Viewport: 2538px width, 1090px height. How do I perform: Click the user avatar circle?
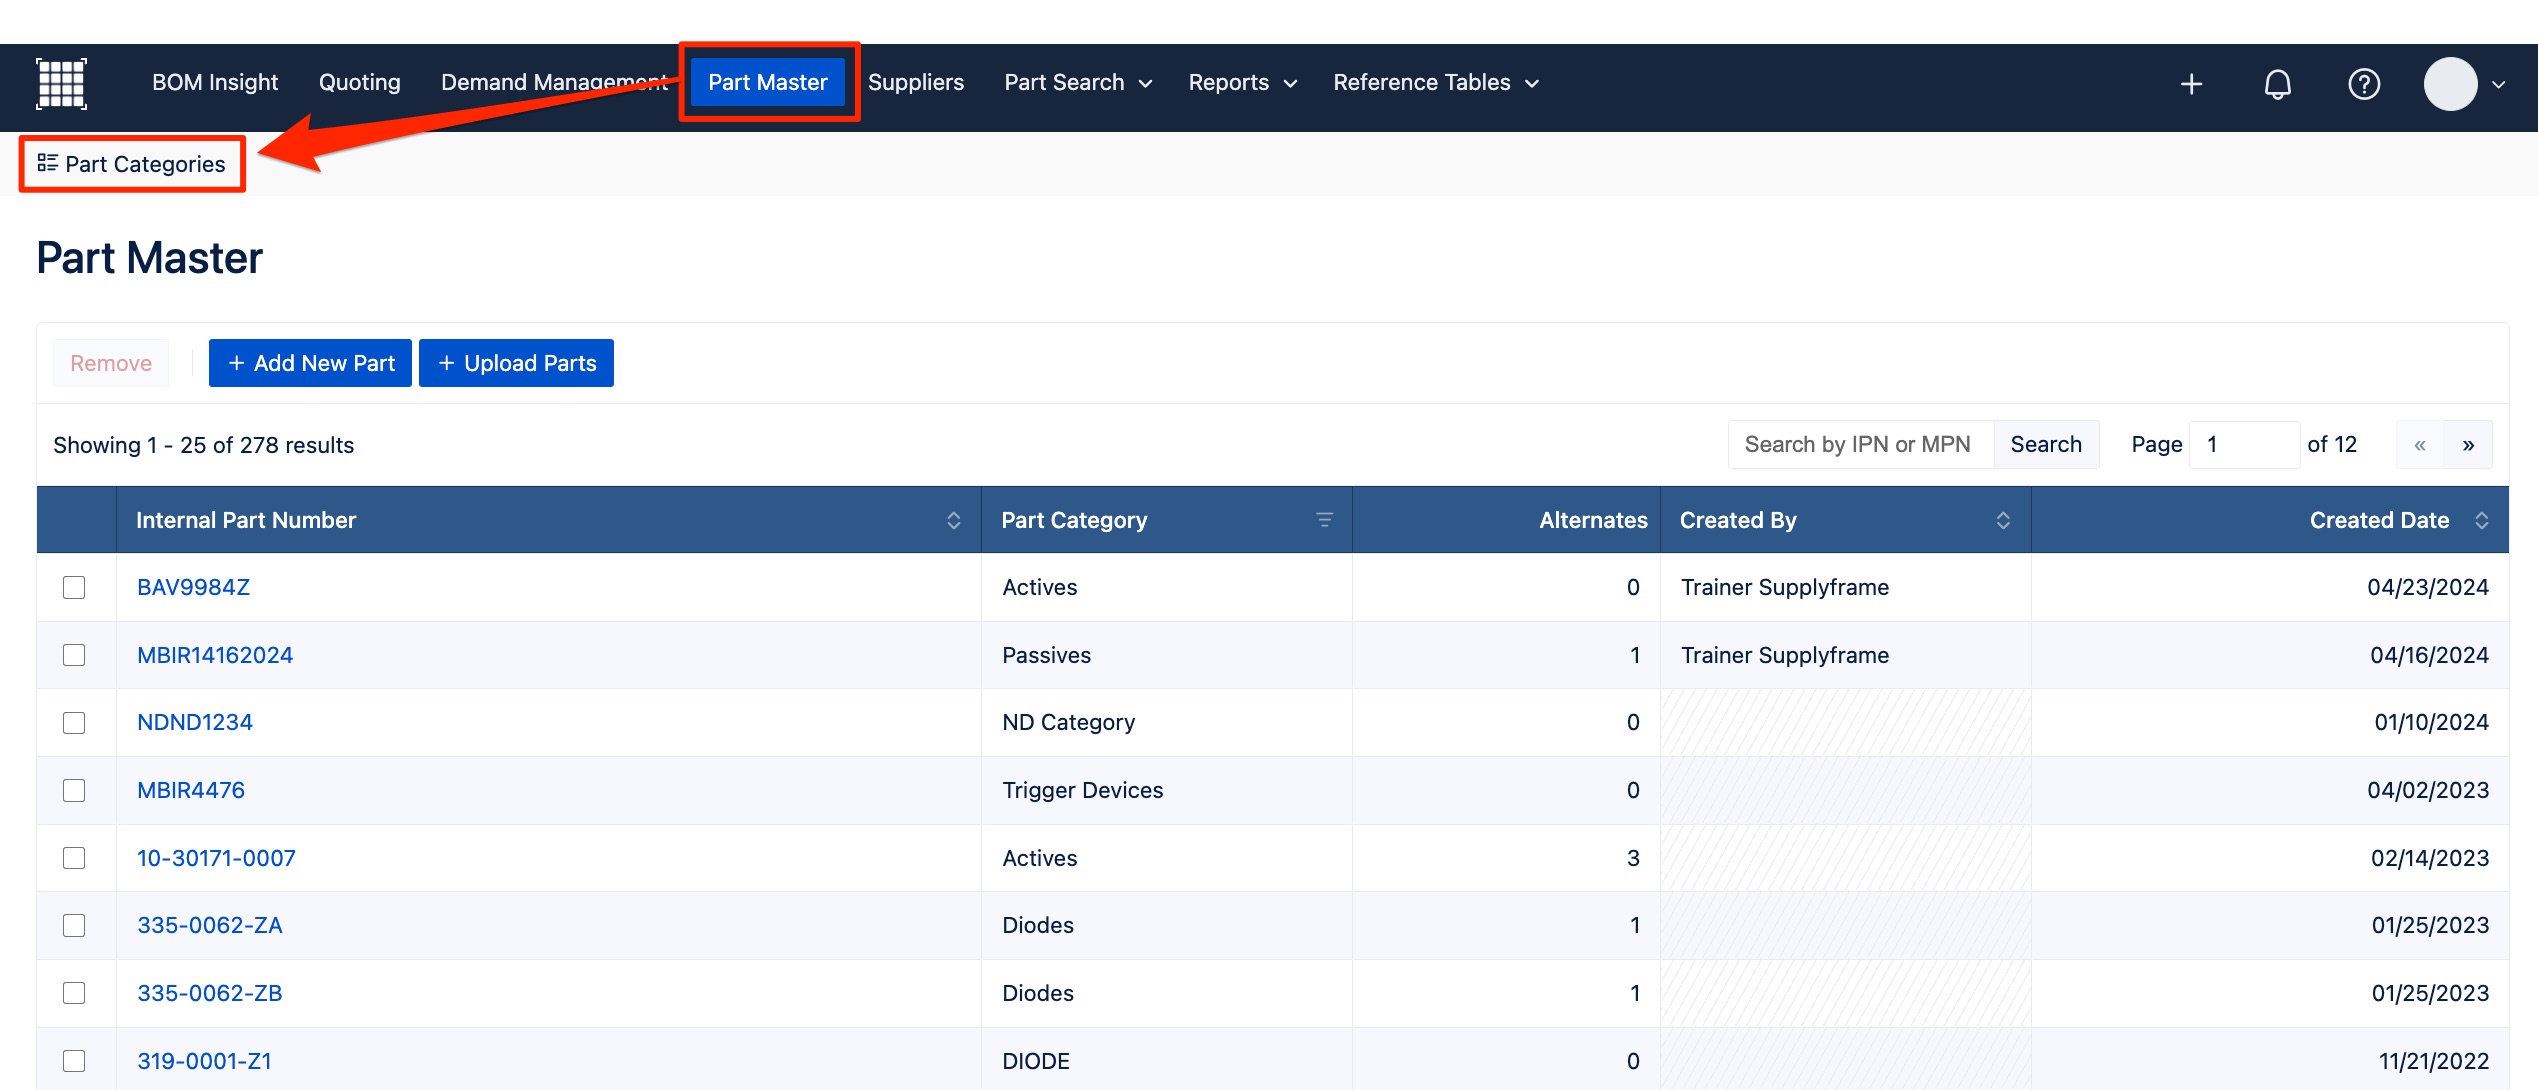pos(2450,84)
